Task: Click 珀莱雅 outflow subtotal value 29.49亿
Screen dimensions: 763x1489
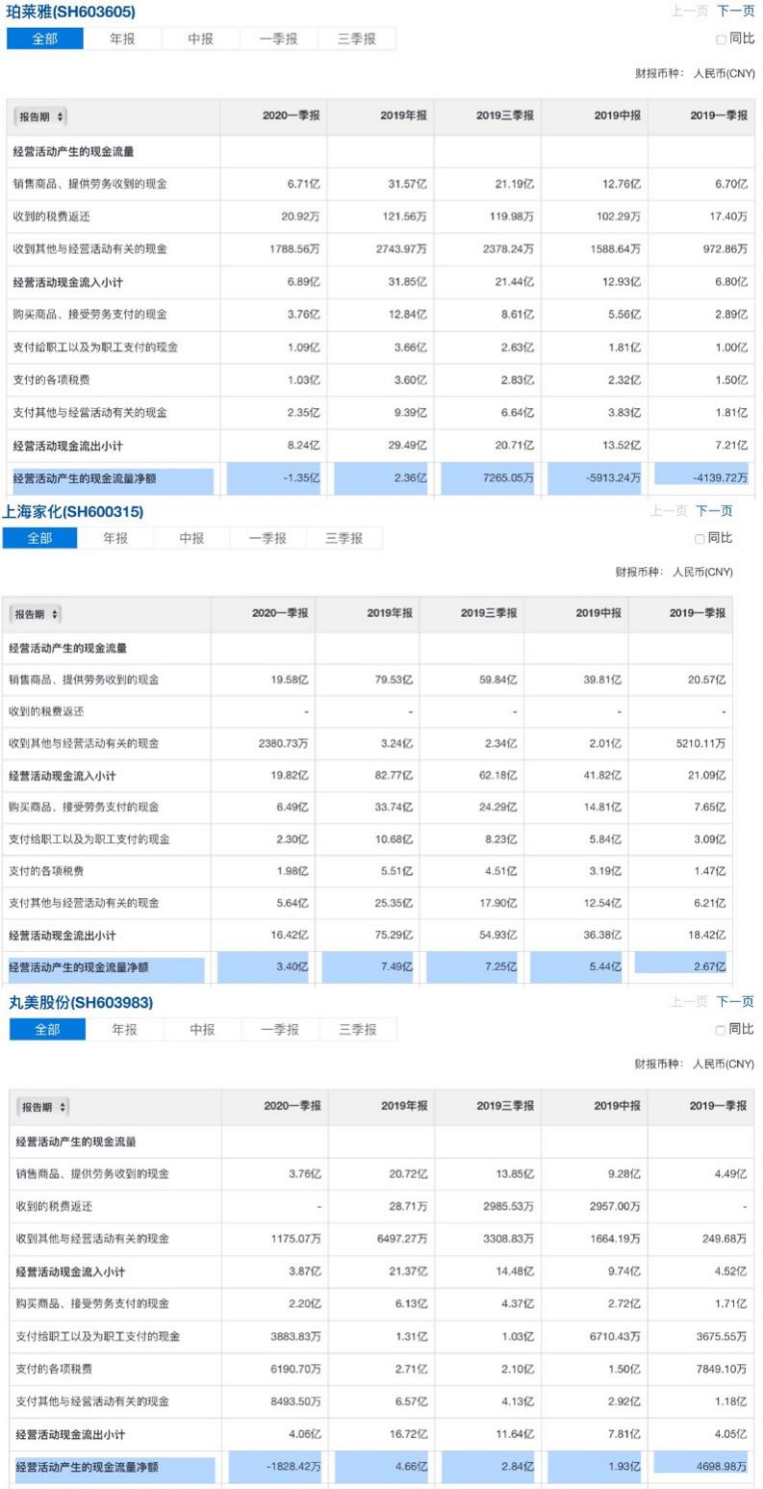Action: pyautogui.click(x=408, y=445)
